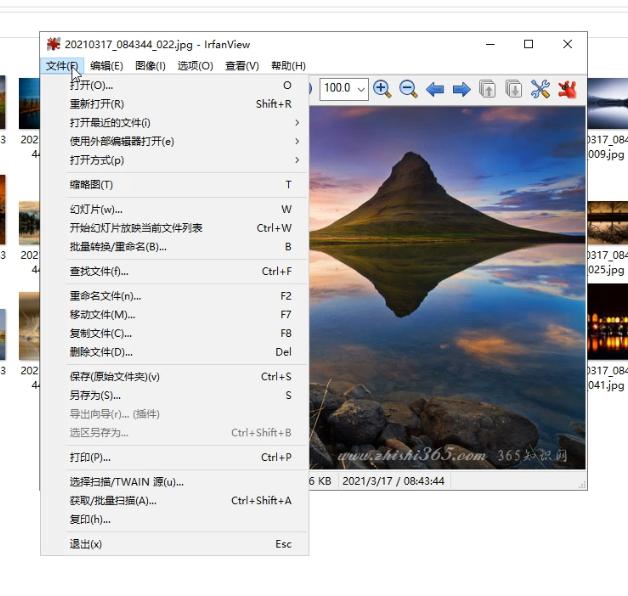The image size is (628, 596).
Task: Select 重命名文件(n)... menu entry
Action: coord(175,296)
